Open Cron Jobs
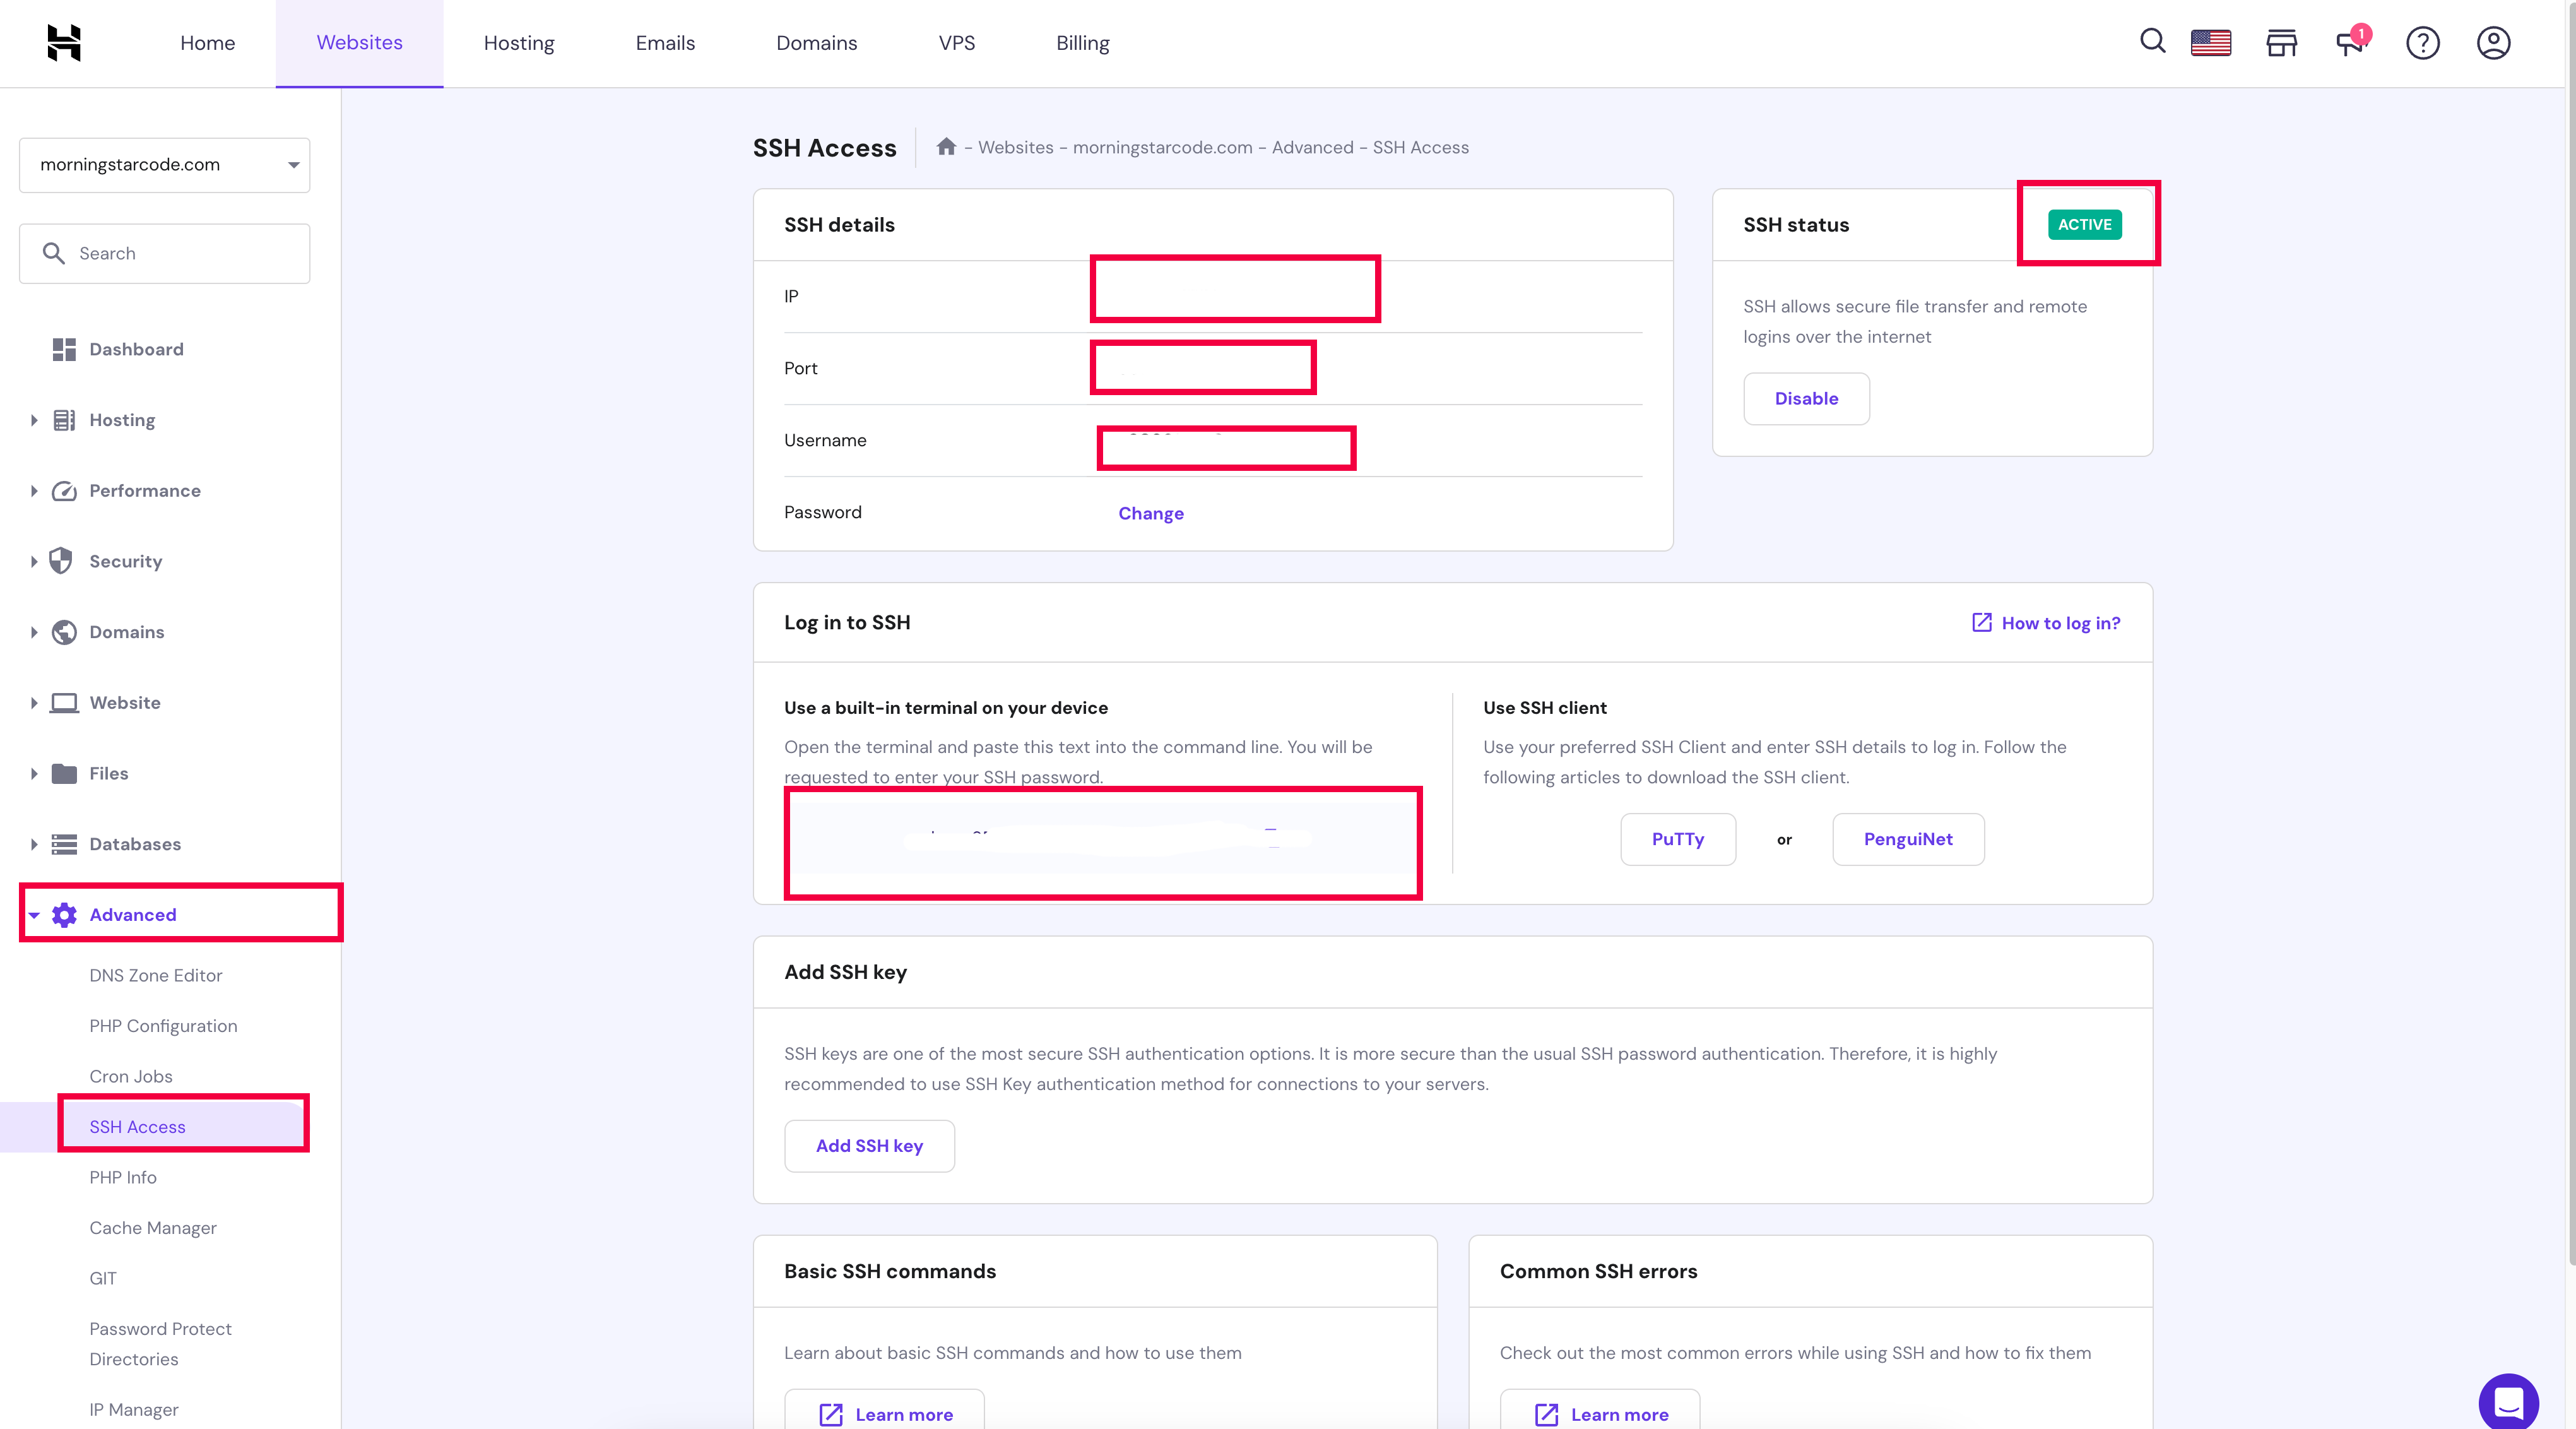This screenshot has width=2576, height=1429. click(x=131, y=1076)
